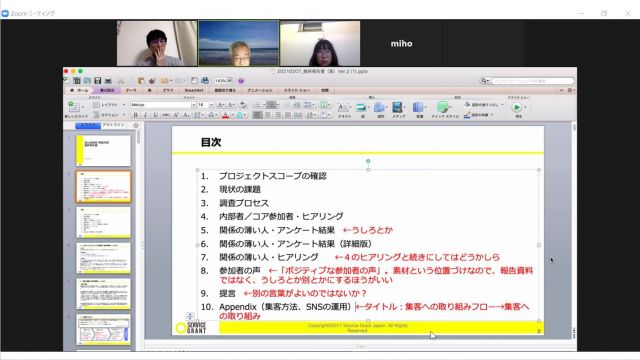Switch to the SmartArt ribbon tab

[194, 90]
